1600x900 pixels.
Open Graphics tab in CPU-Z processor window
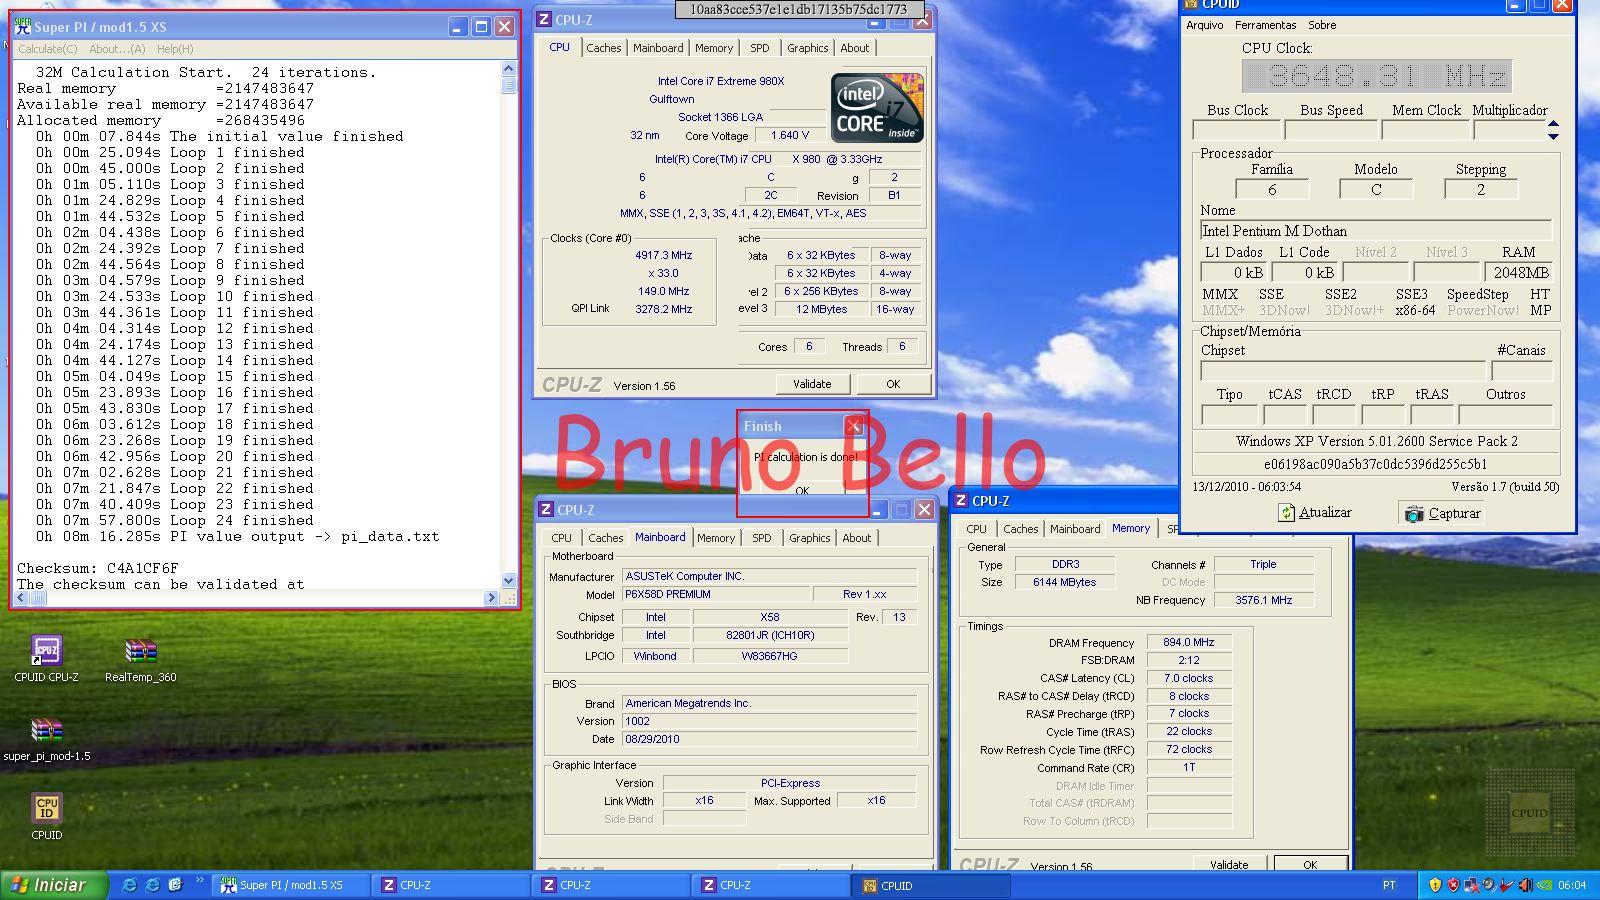(807, 48)
